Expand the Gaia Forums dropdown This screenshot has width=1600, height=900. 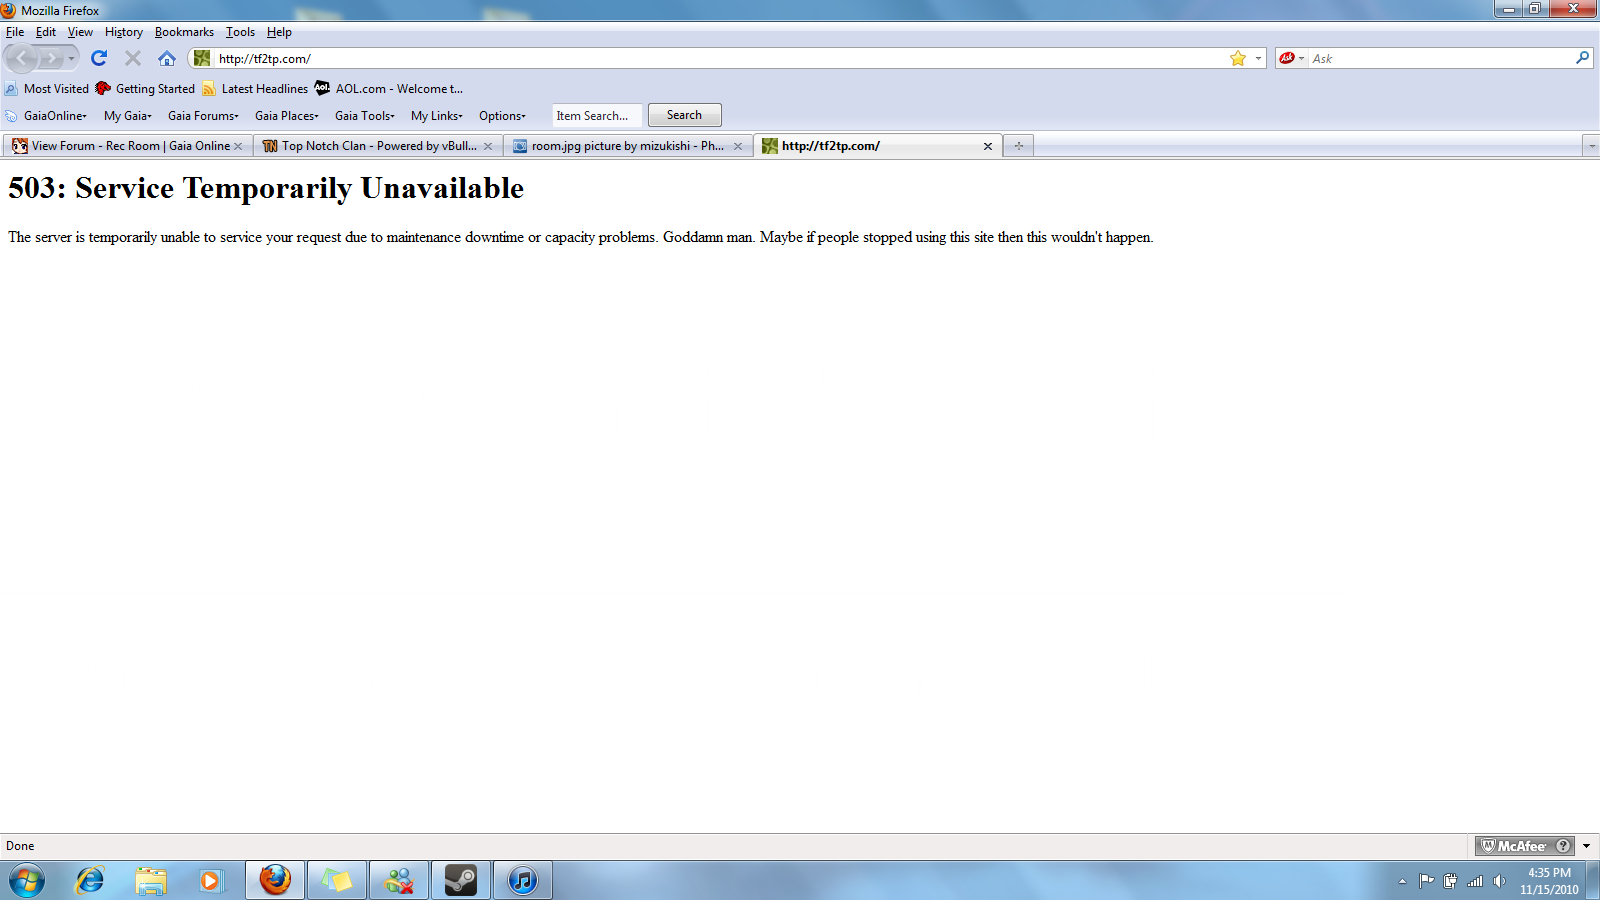(203, 116)
